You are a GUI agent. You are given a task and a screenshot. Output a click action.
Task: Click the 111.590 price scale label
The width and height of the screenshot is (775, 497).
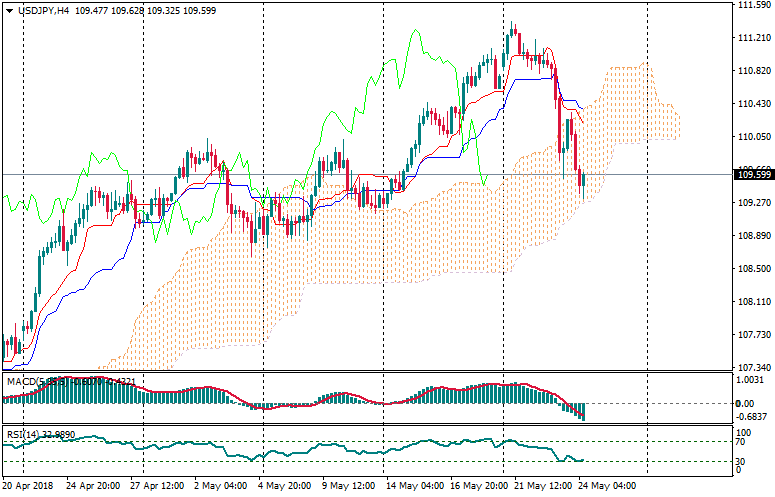(750, 5)
